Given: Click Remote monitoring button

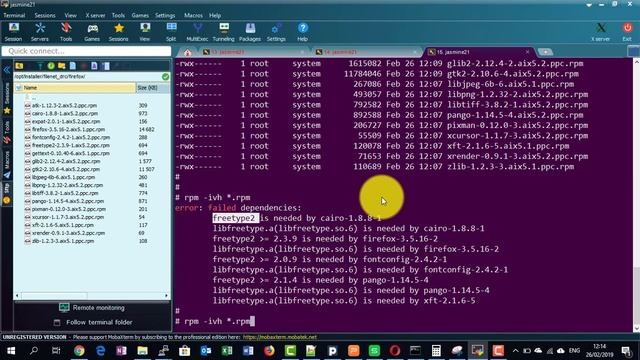Looking at the screenshot, I should (x=92, y=308).
